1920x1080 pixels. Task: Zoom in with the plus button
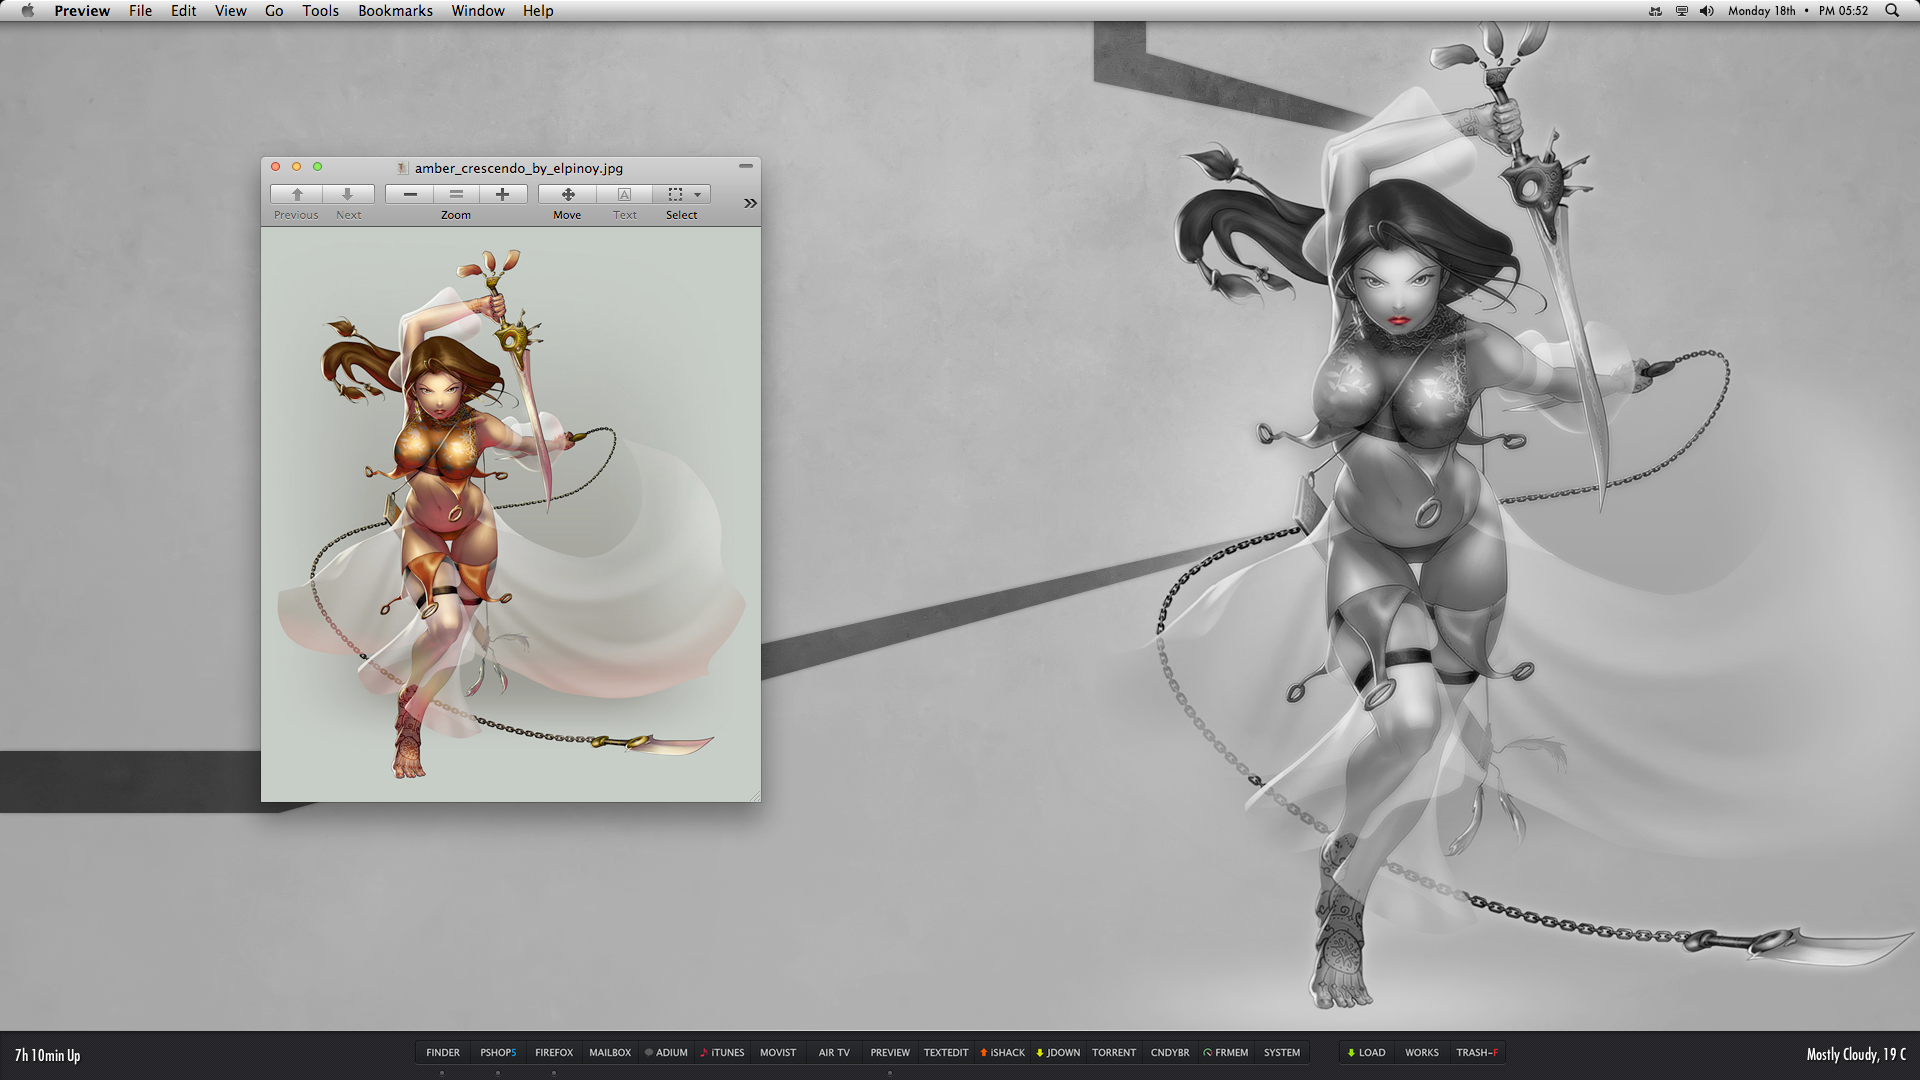[x=503, y=194]
